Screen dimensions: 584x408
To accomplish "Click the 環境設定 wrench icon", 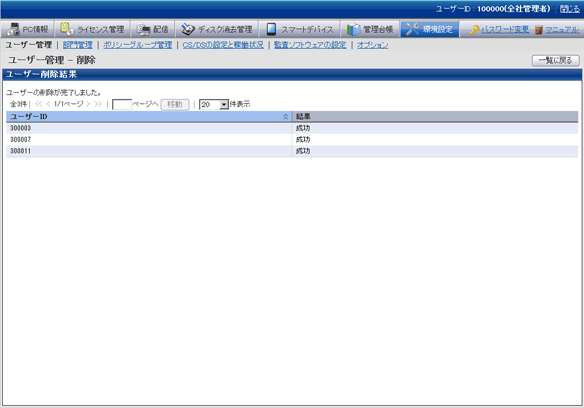I will [412, 29].
